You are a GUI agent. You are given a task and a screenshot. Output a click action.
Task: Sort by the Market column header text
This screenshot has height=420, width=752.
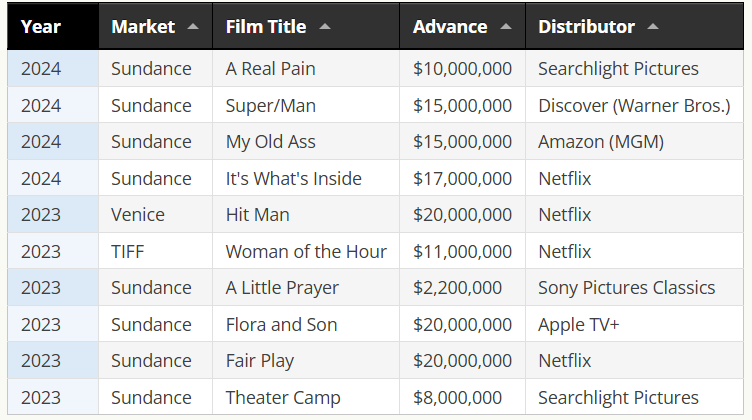[x=143, y=27]
